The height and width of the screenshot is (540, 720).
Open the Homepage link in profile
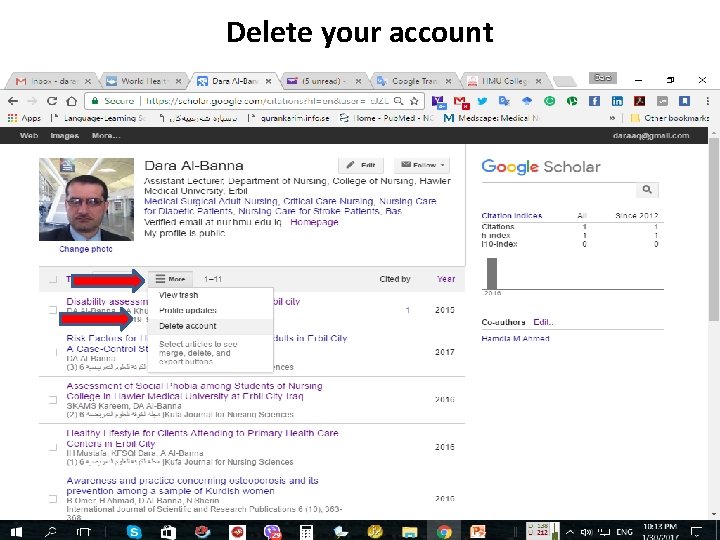click(x=314, y=222)
